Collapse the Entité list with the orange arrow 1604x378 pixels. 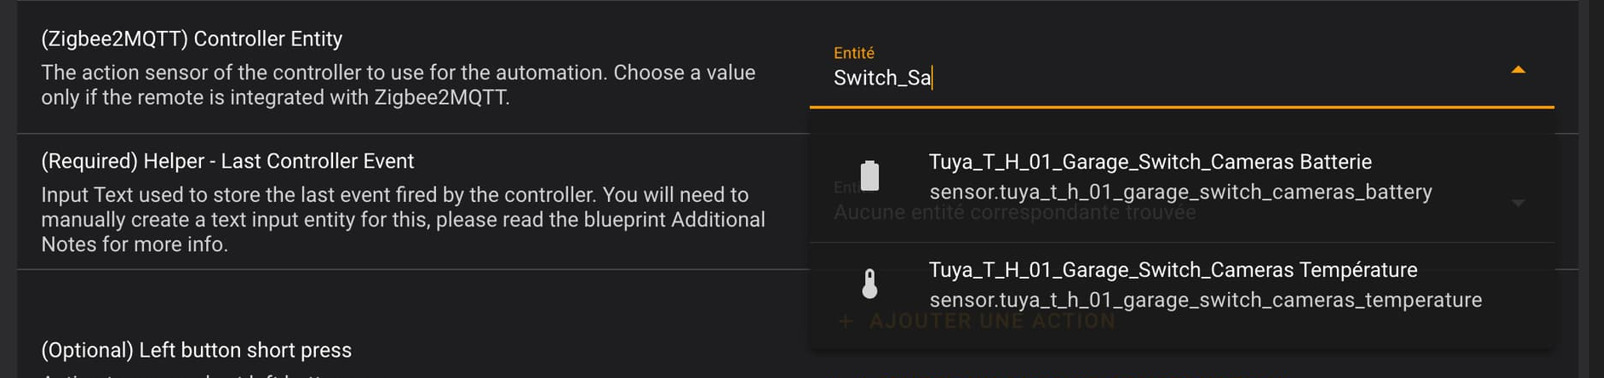click(x=1518, y=70)
